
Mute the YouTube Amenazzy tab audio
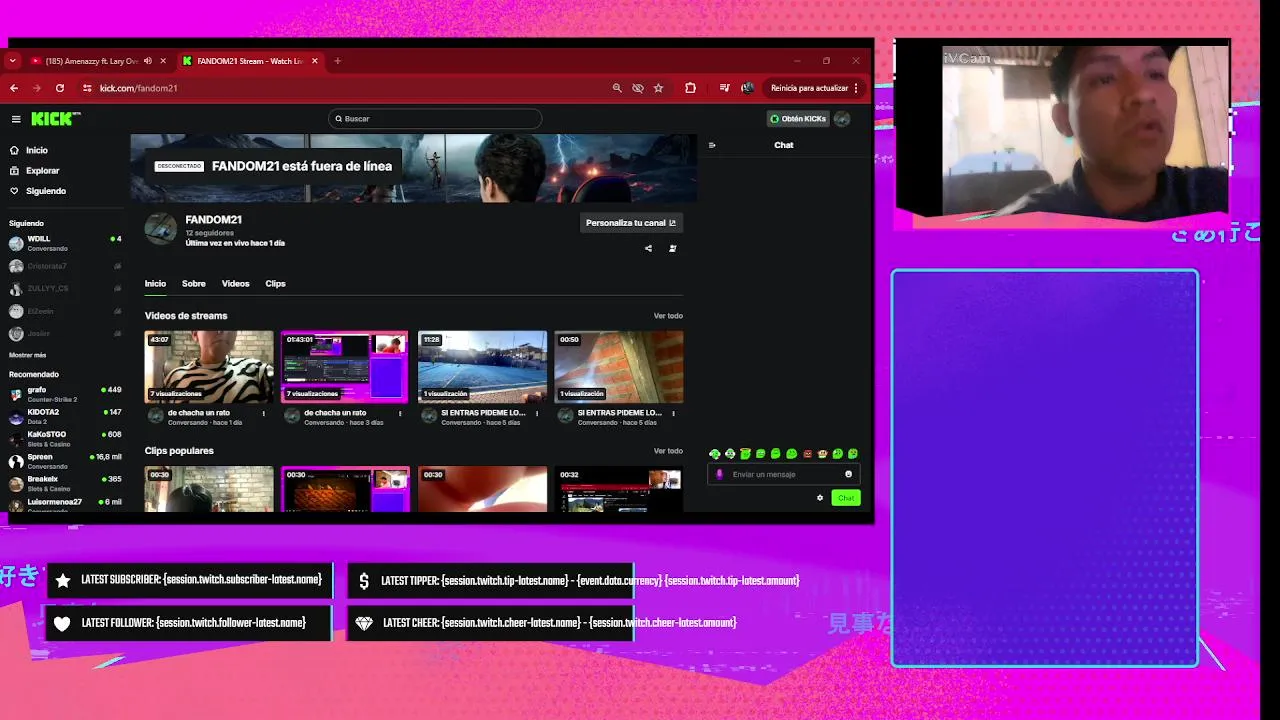[148, 61]
